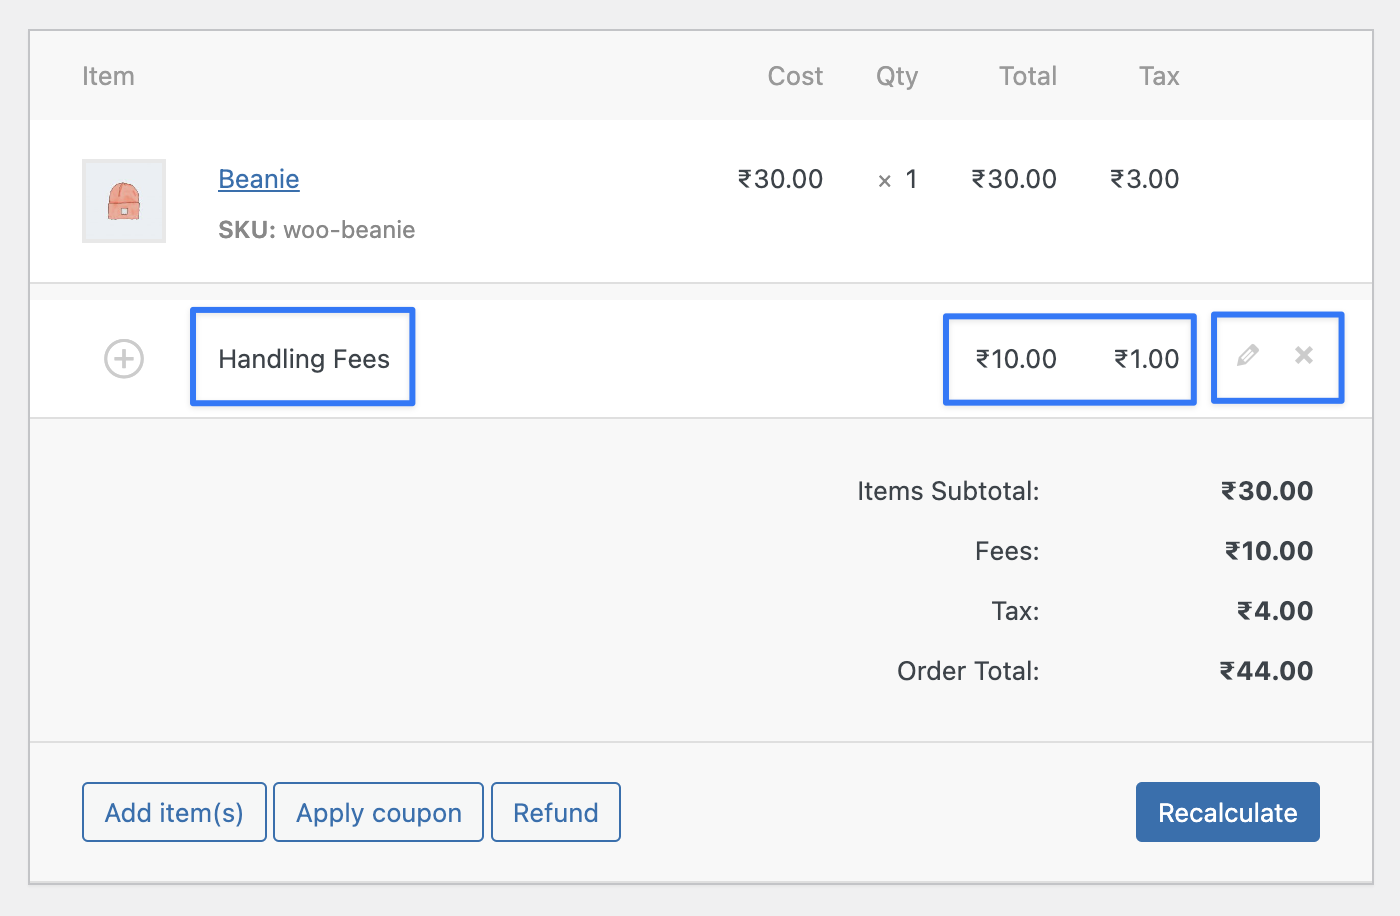1400x916 pixels.
Task: Open the Beanie product link
Action: 259,179
